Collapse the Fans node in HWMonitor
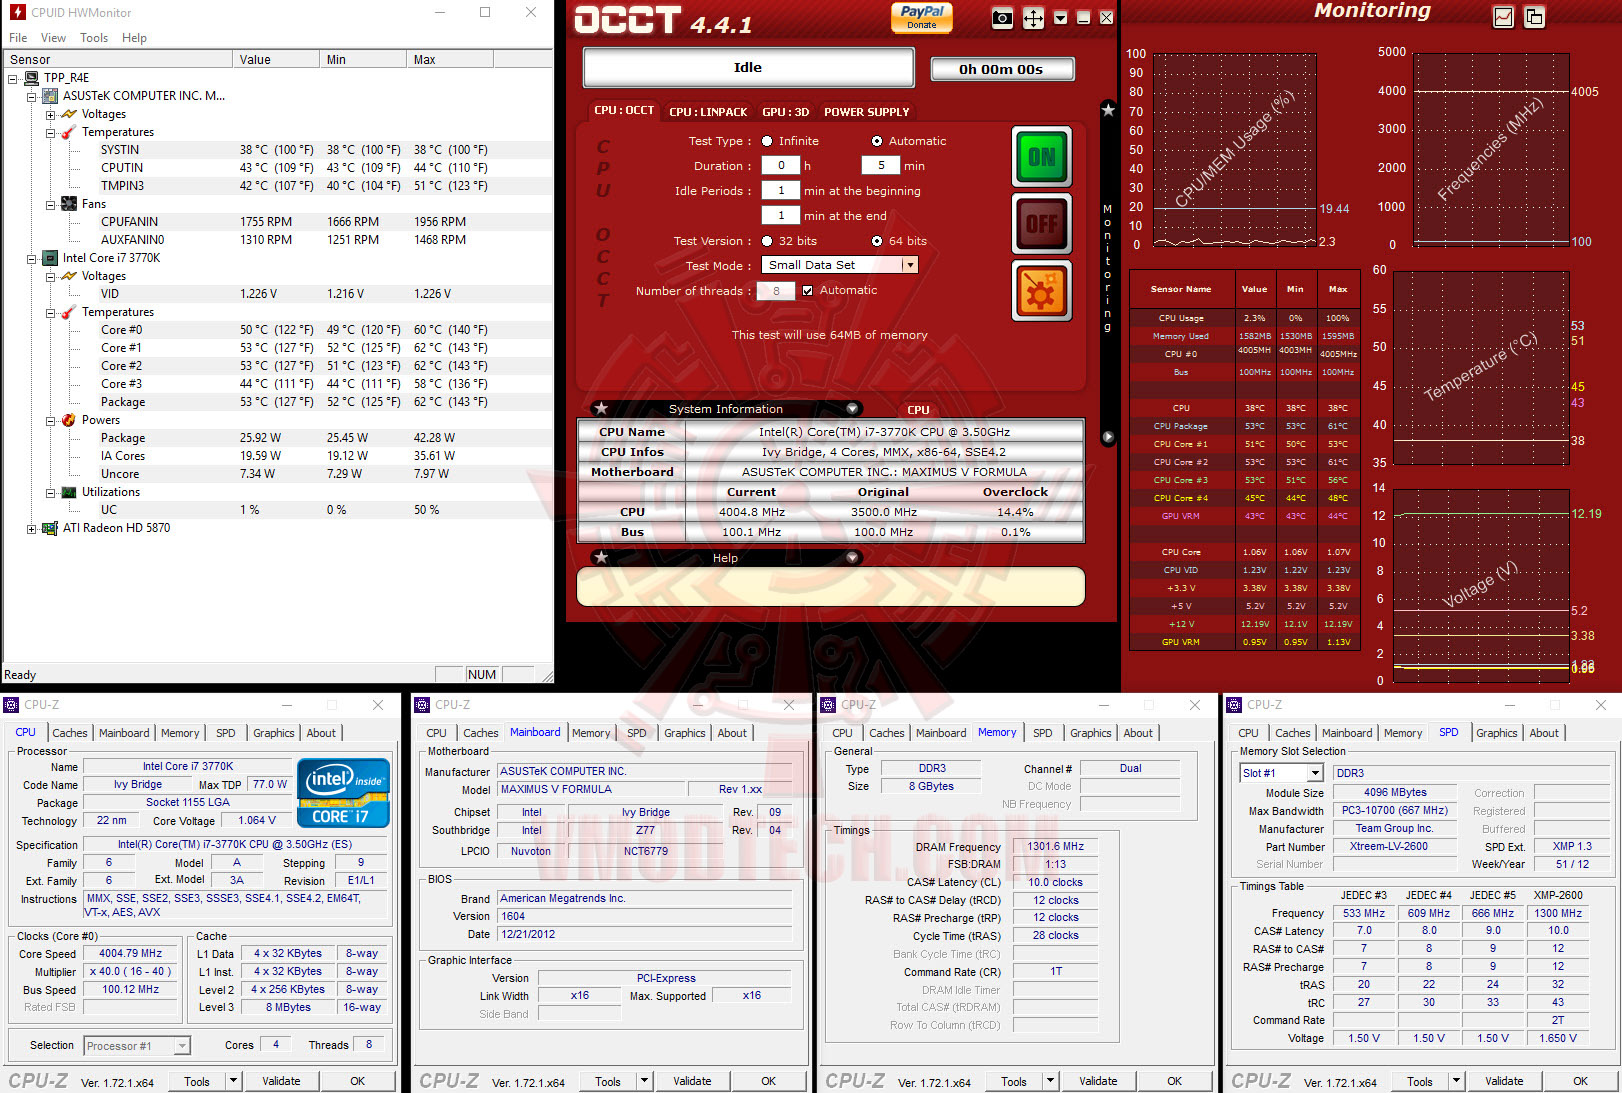 (x=50, y=204)
